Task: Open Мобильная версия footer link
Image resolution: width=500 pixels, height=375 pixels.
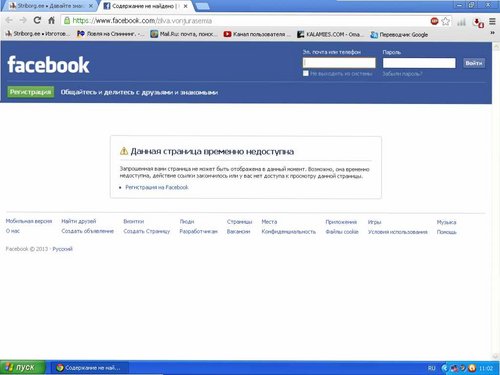Action: [29, 221]
